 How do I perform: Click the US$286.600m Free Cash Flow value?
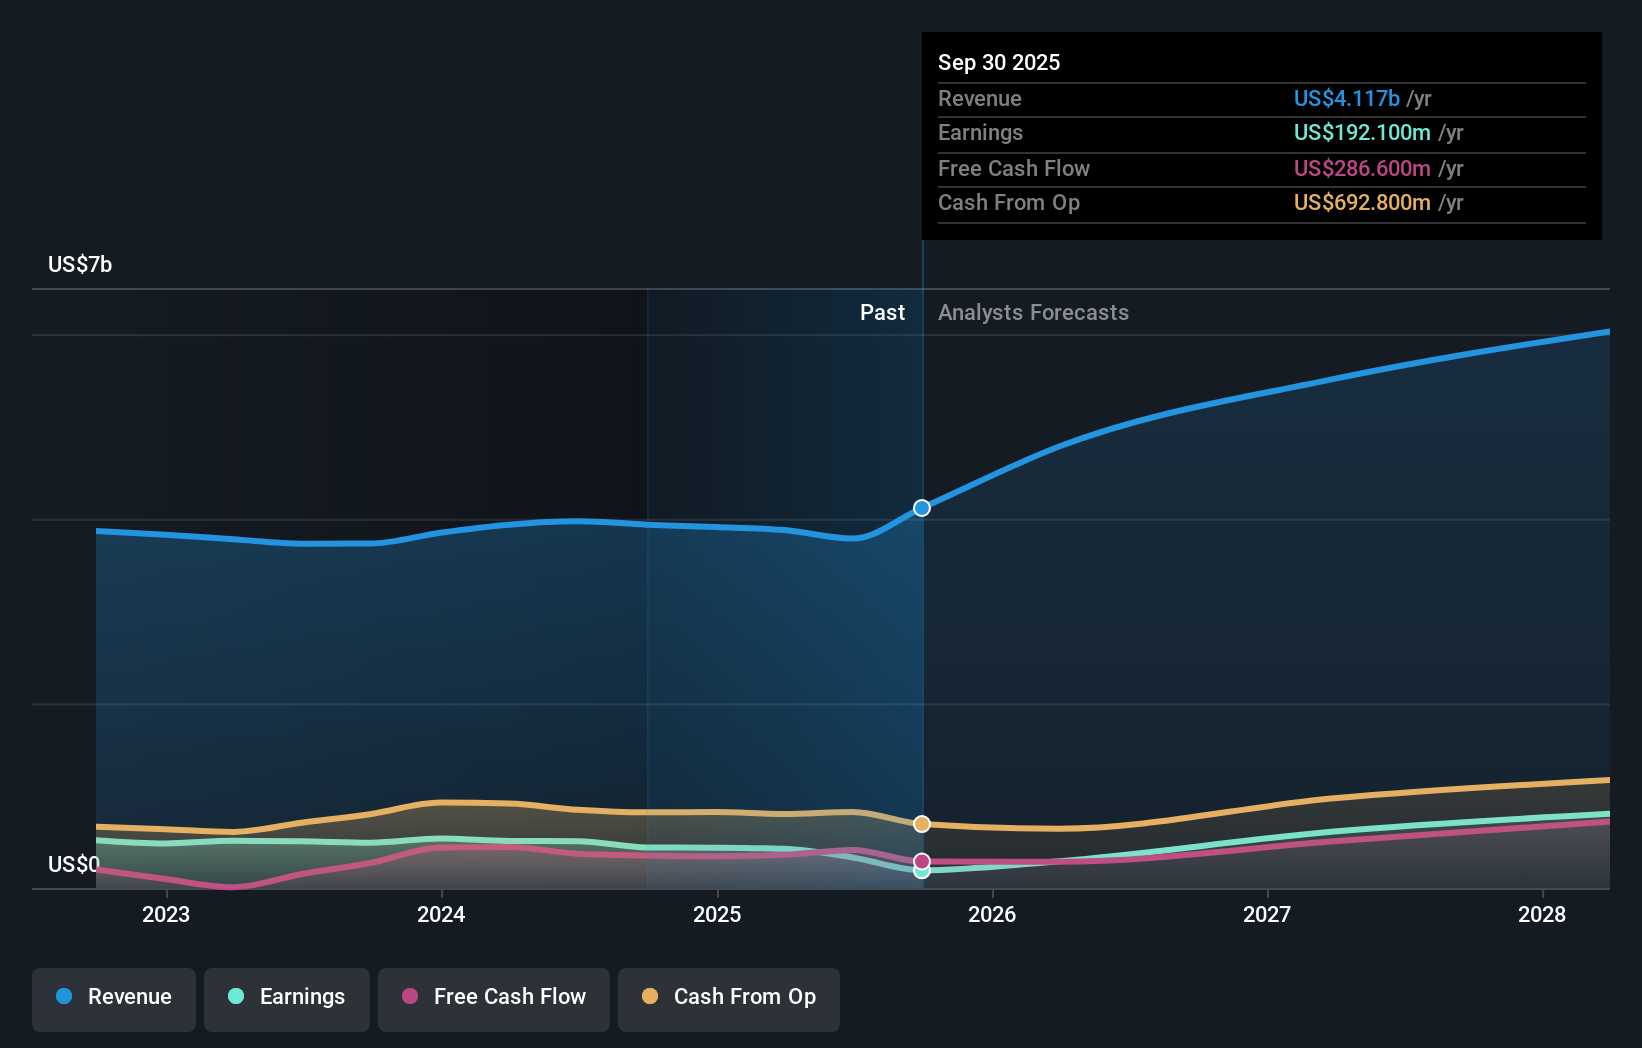point(1361,168)
